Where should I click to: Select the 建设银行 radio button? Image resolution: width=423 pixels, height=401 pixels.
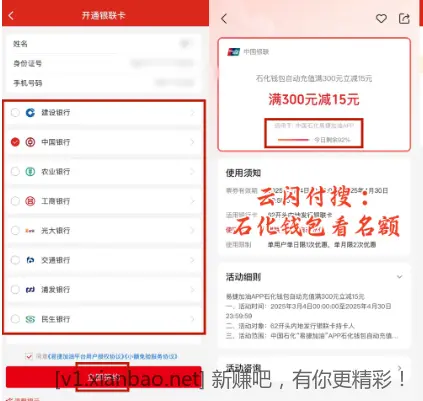click(x=15, y=113)
